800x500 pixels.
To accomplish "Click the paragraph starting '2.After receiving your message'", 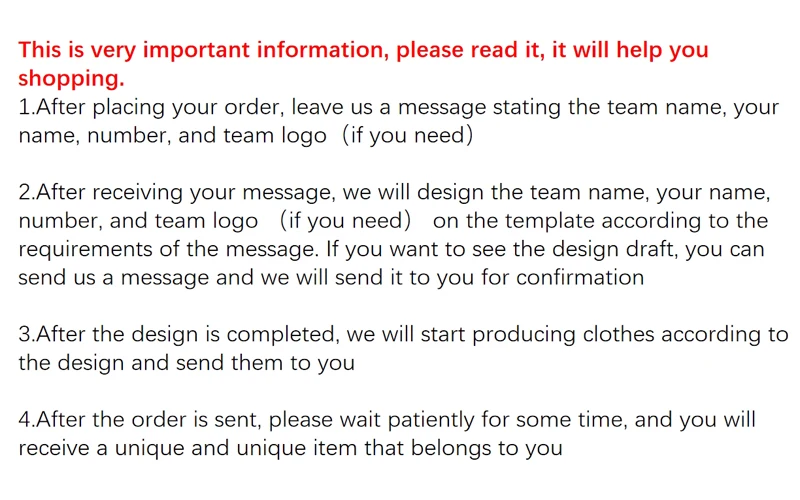I will 394,235.
